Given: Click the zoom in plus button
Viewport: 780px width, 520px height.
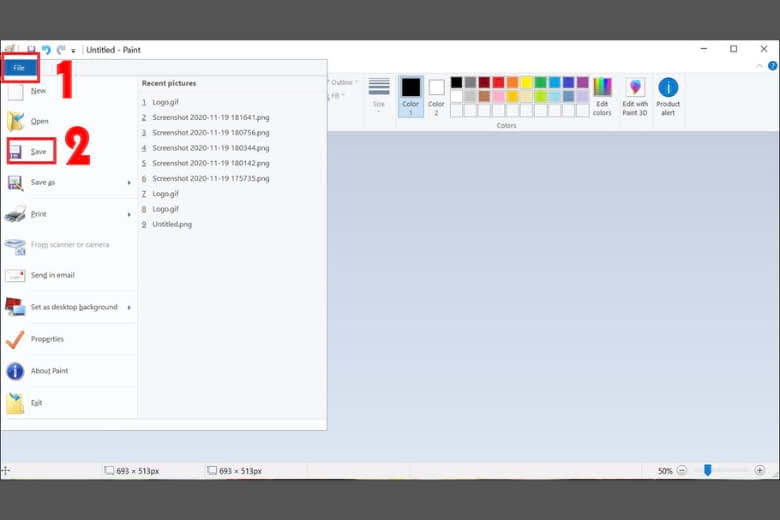Looking at the screenshot, I should coord(760,470).
